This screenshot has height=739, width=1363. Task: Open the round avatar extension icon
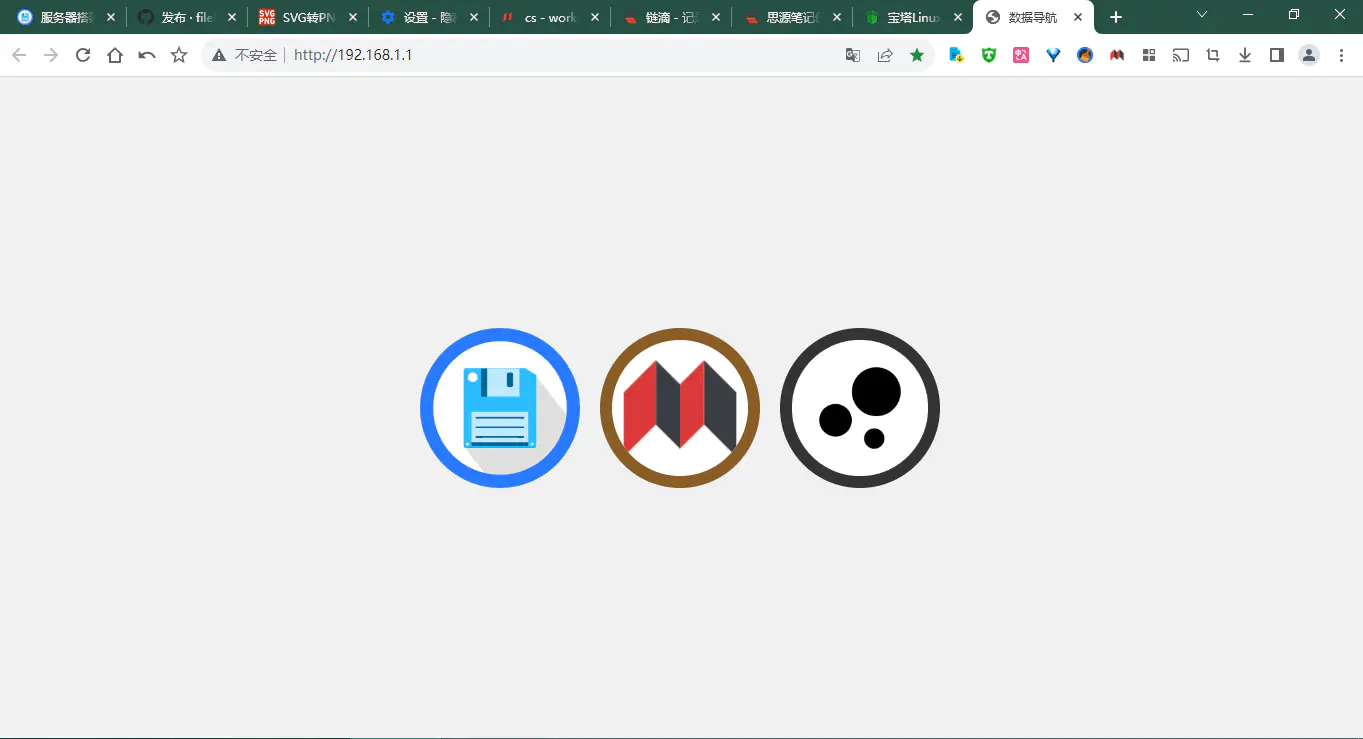1085,55
